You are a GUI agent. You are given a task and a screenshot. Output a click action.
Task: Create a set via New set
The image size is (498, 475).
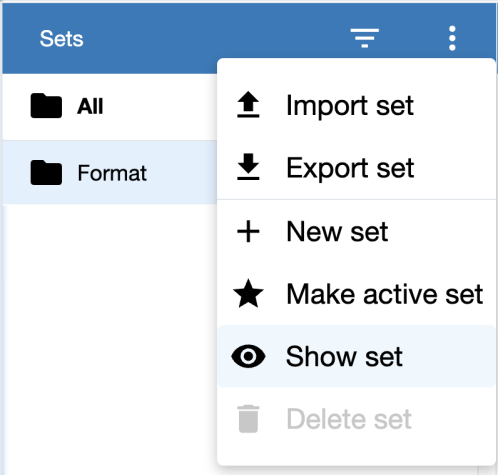click(x=356, y=231)
